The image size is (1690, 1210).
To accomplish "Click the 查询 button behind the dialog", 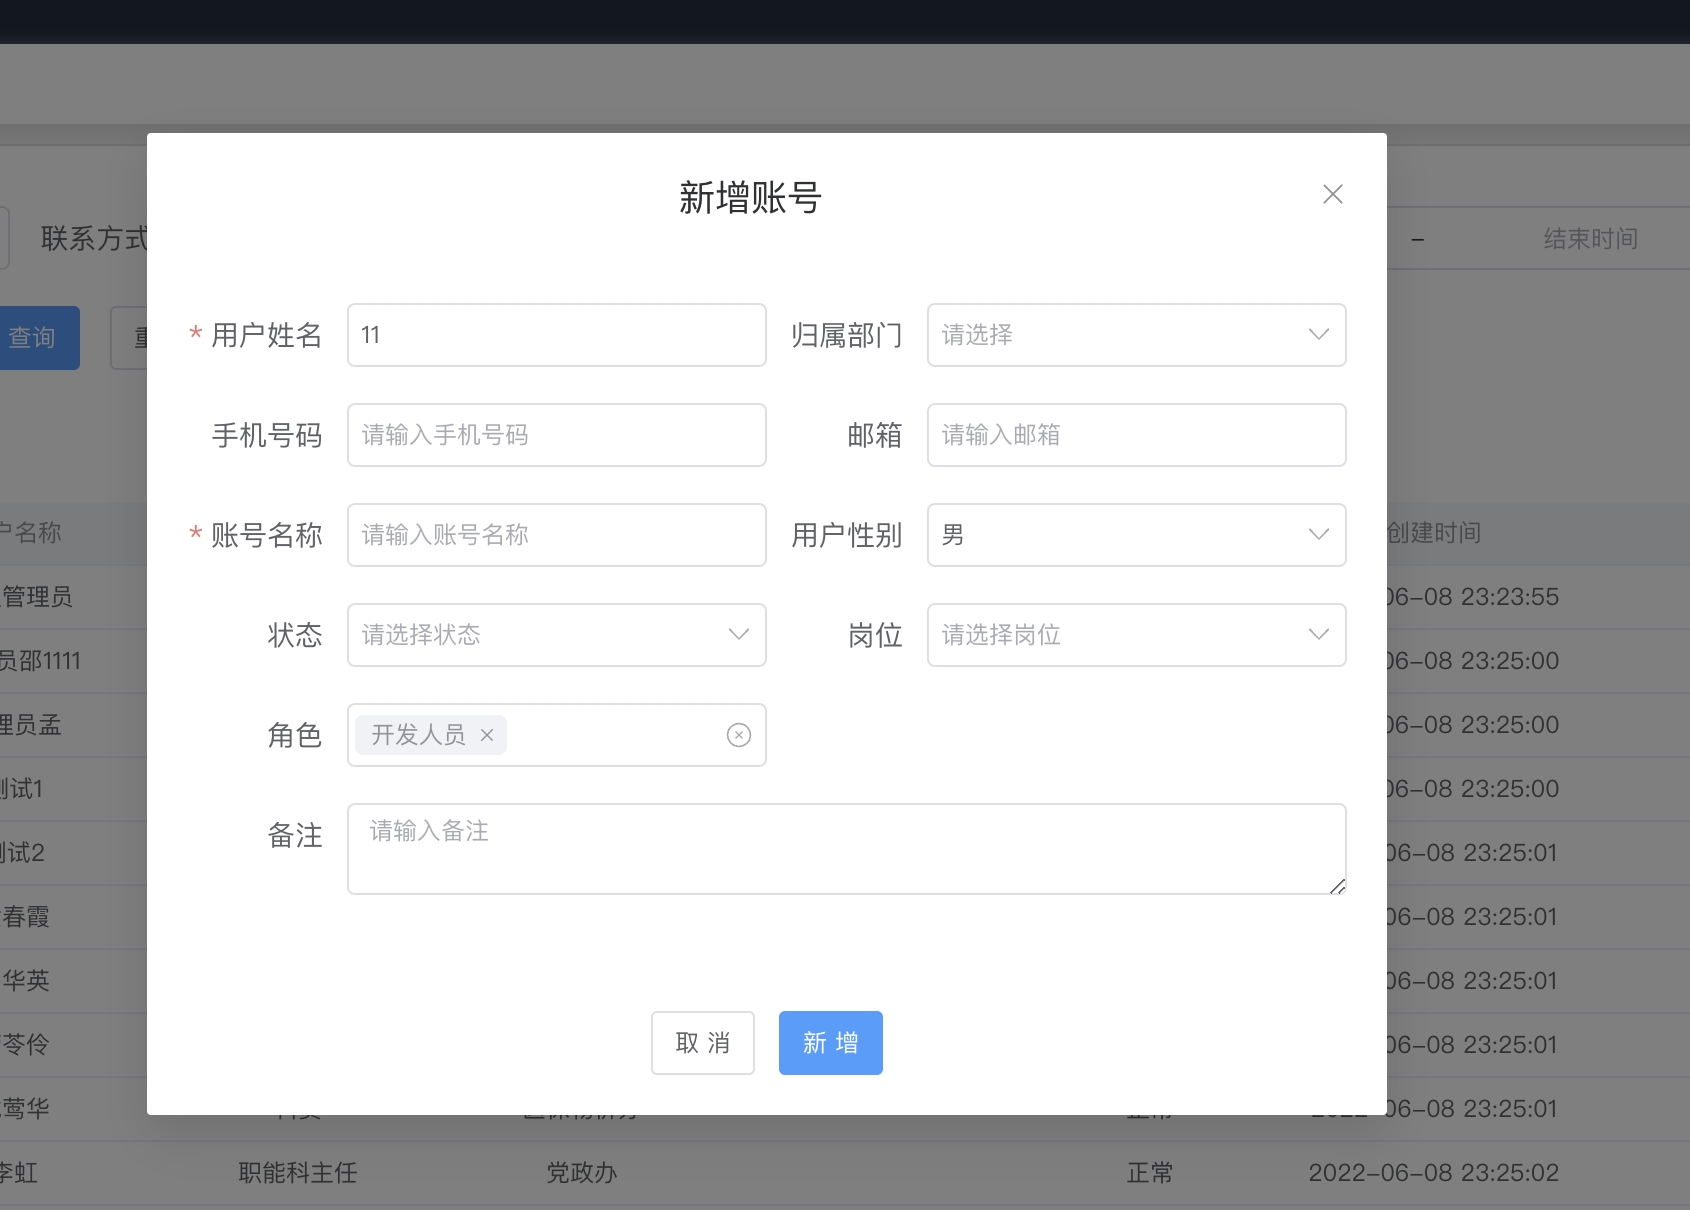I will (x=38, y=338).
